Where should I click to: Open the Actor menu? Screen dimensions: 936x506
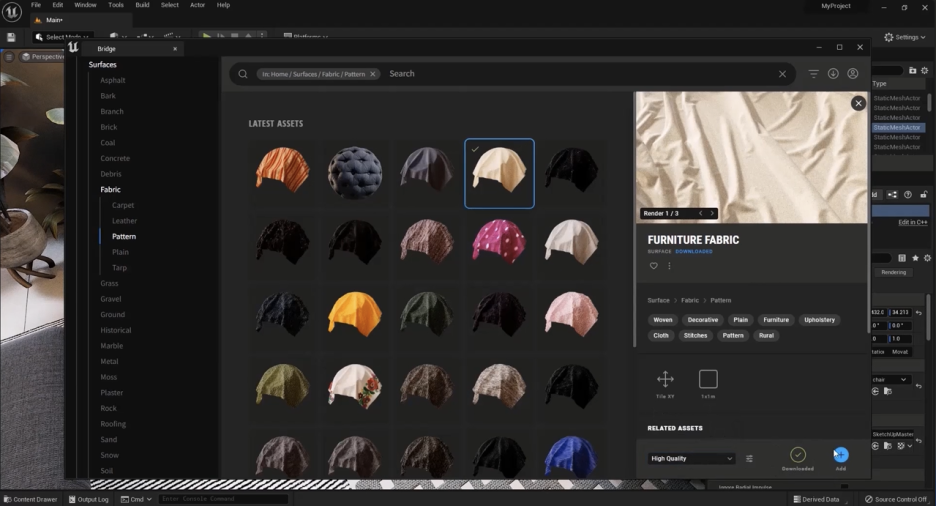click(198, 5)
